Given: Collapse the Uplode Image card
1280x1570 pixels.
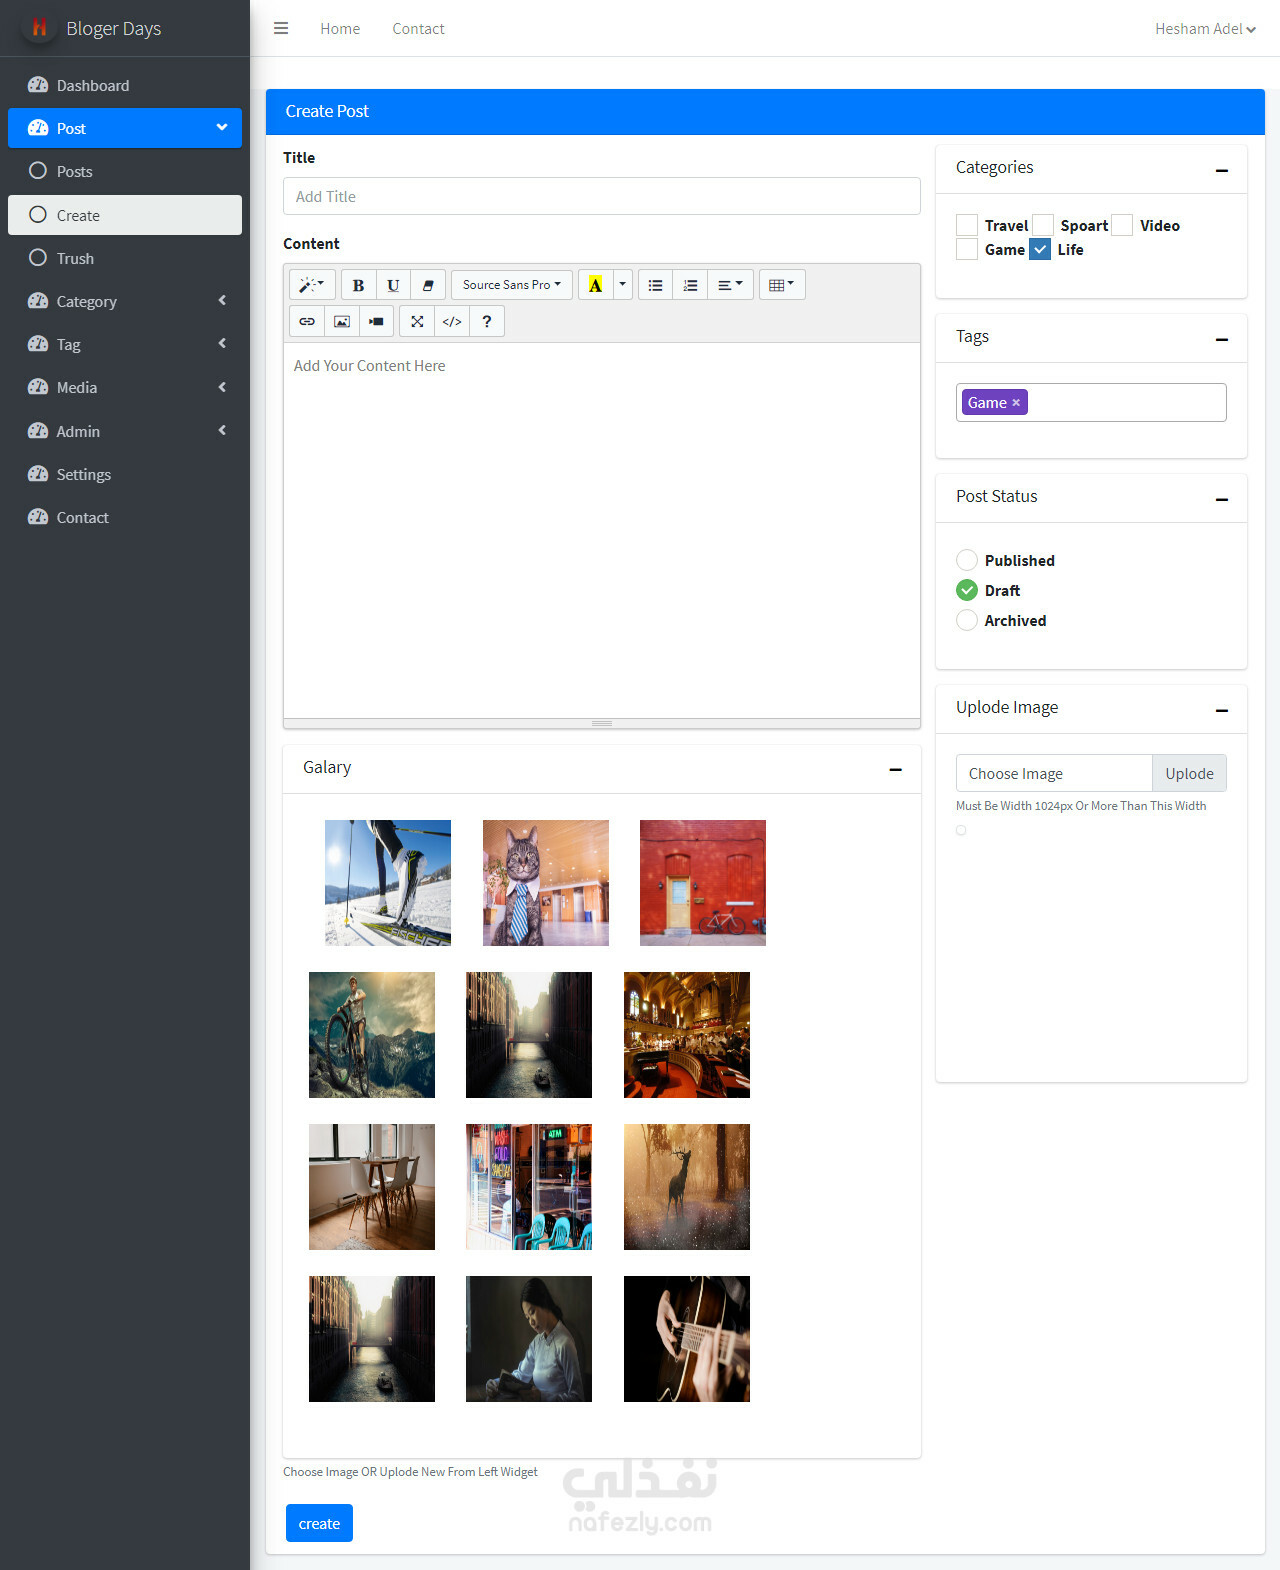Looking at the screenshot, I should click(1222, 710).
